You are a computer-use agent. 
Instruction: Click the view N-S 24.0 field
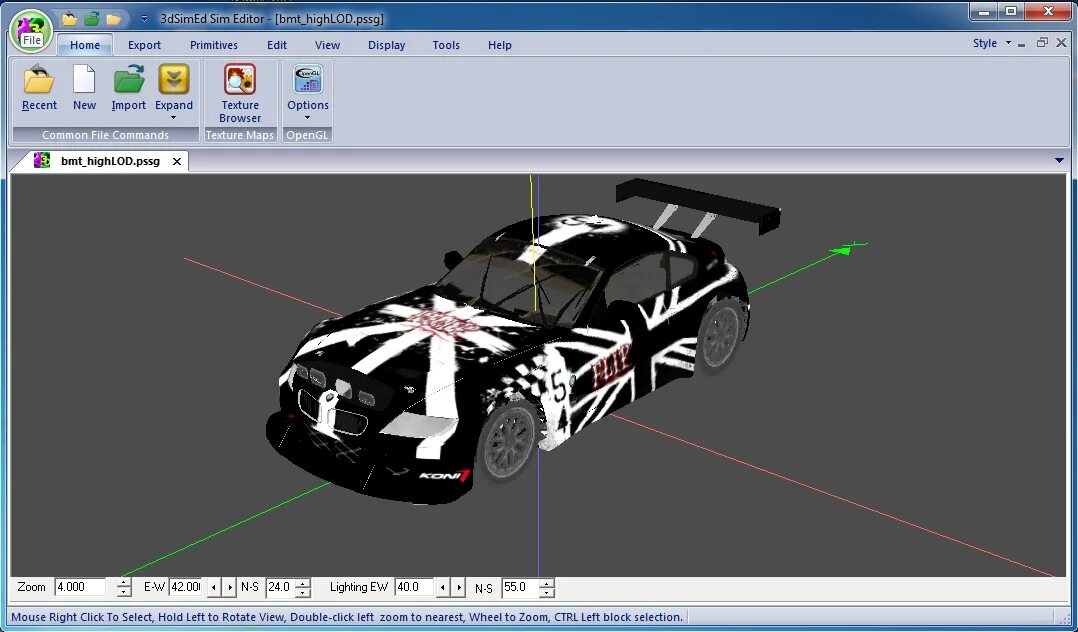tap(280, 587)
